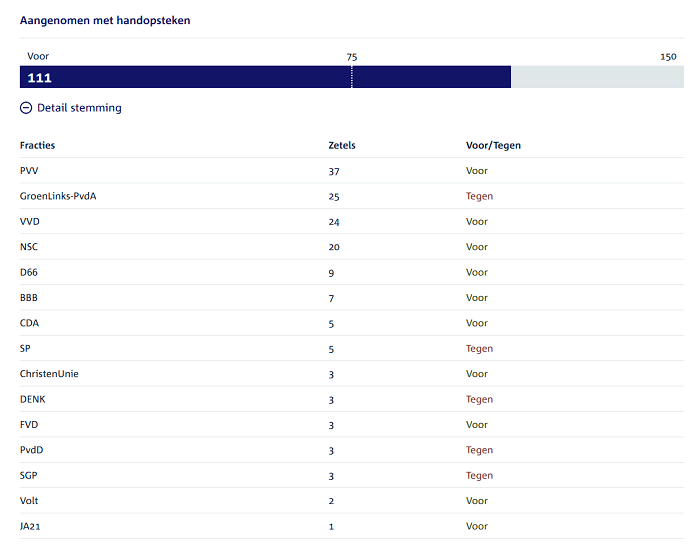Click the seat count 1 for JA21
Image resolution: width=700 pixels, height=553 pixels.
[x=331, y=527]
